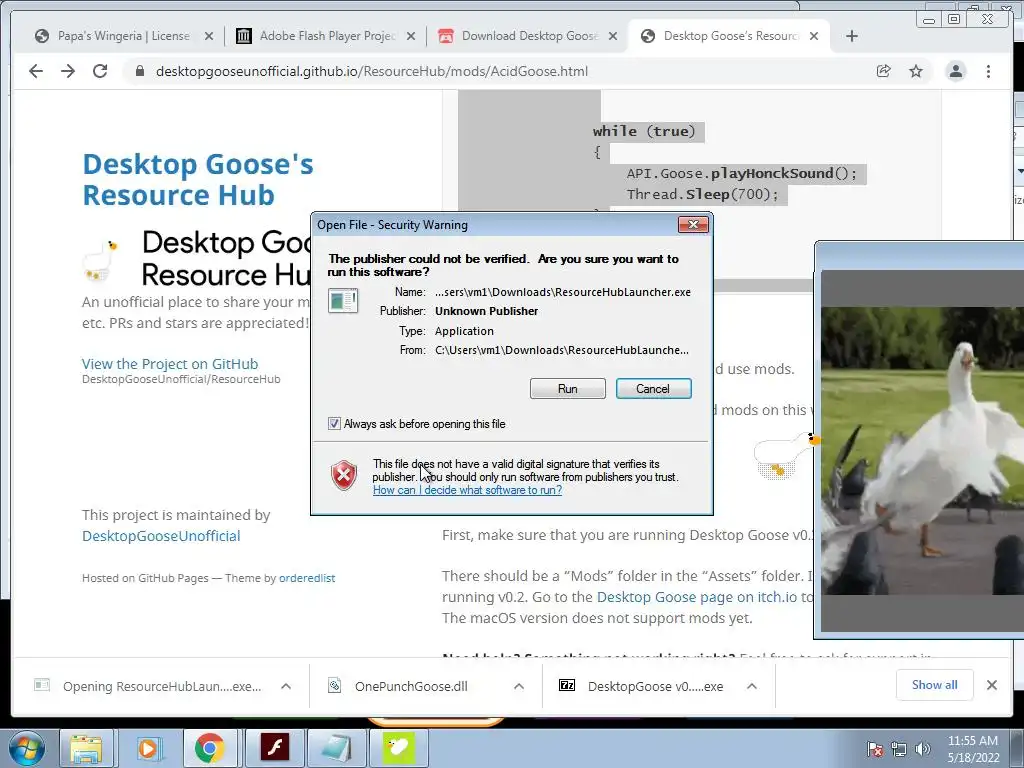Image resolution: width=1024 pixels, height=768 pixels.
Task: Click the application file icon in dialog
Action: [x=343, y=300]
